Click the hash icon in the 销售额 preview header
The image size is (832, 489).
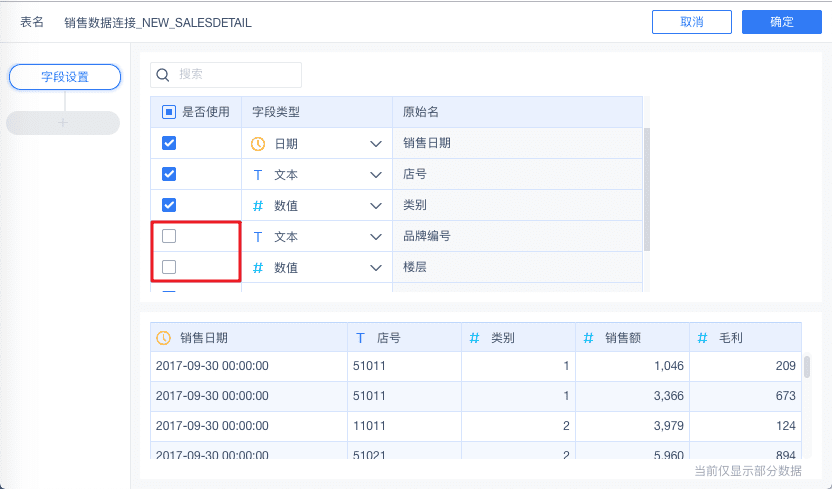point(589,338)
